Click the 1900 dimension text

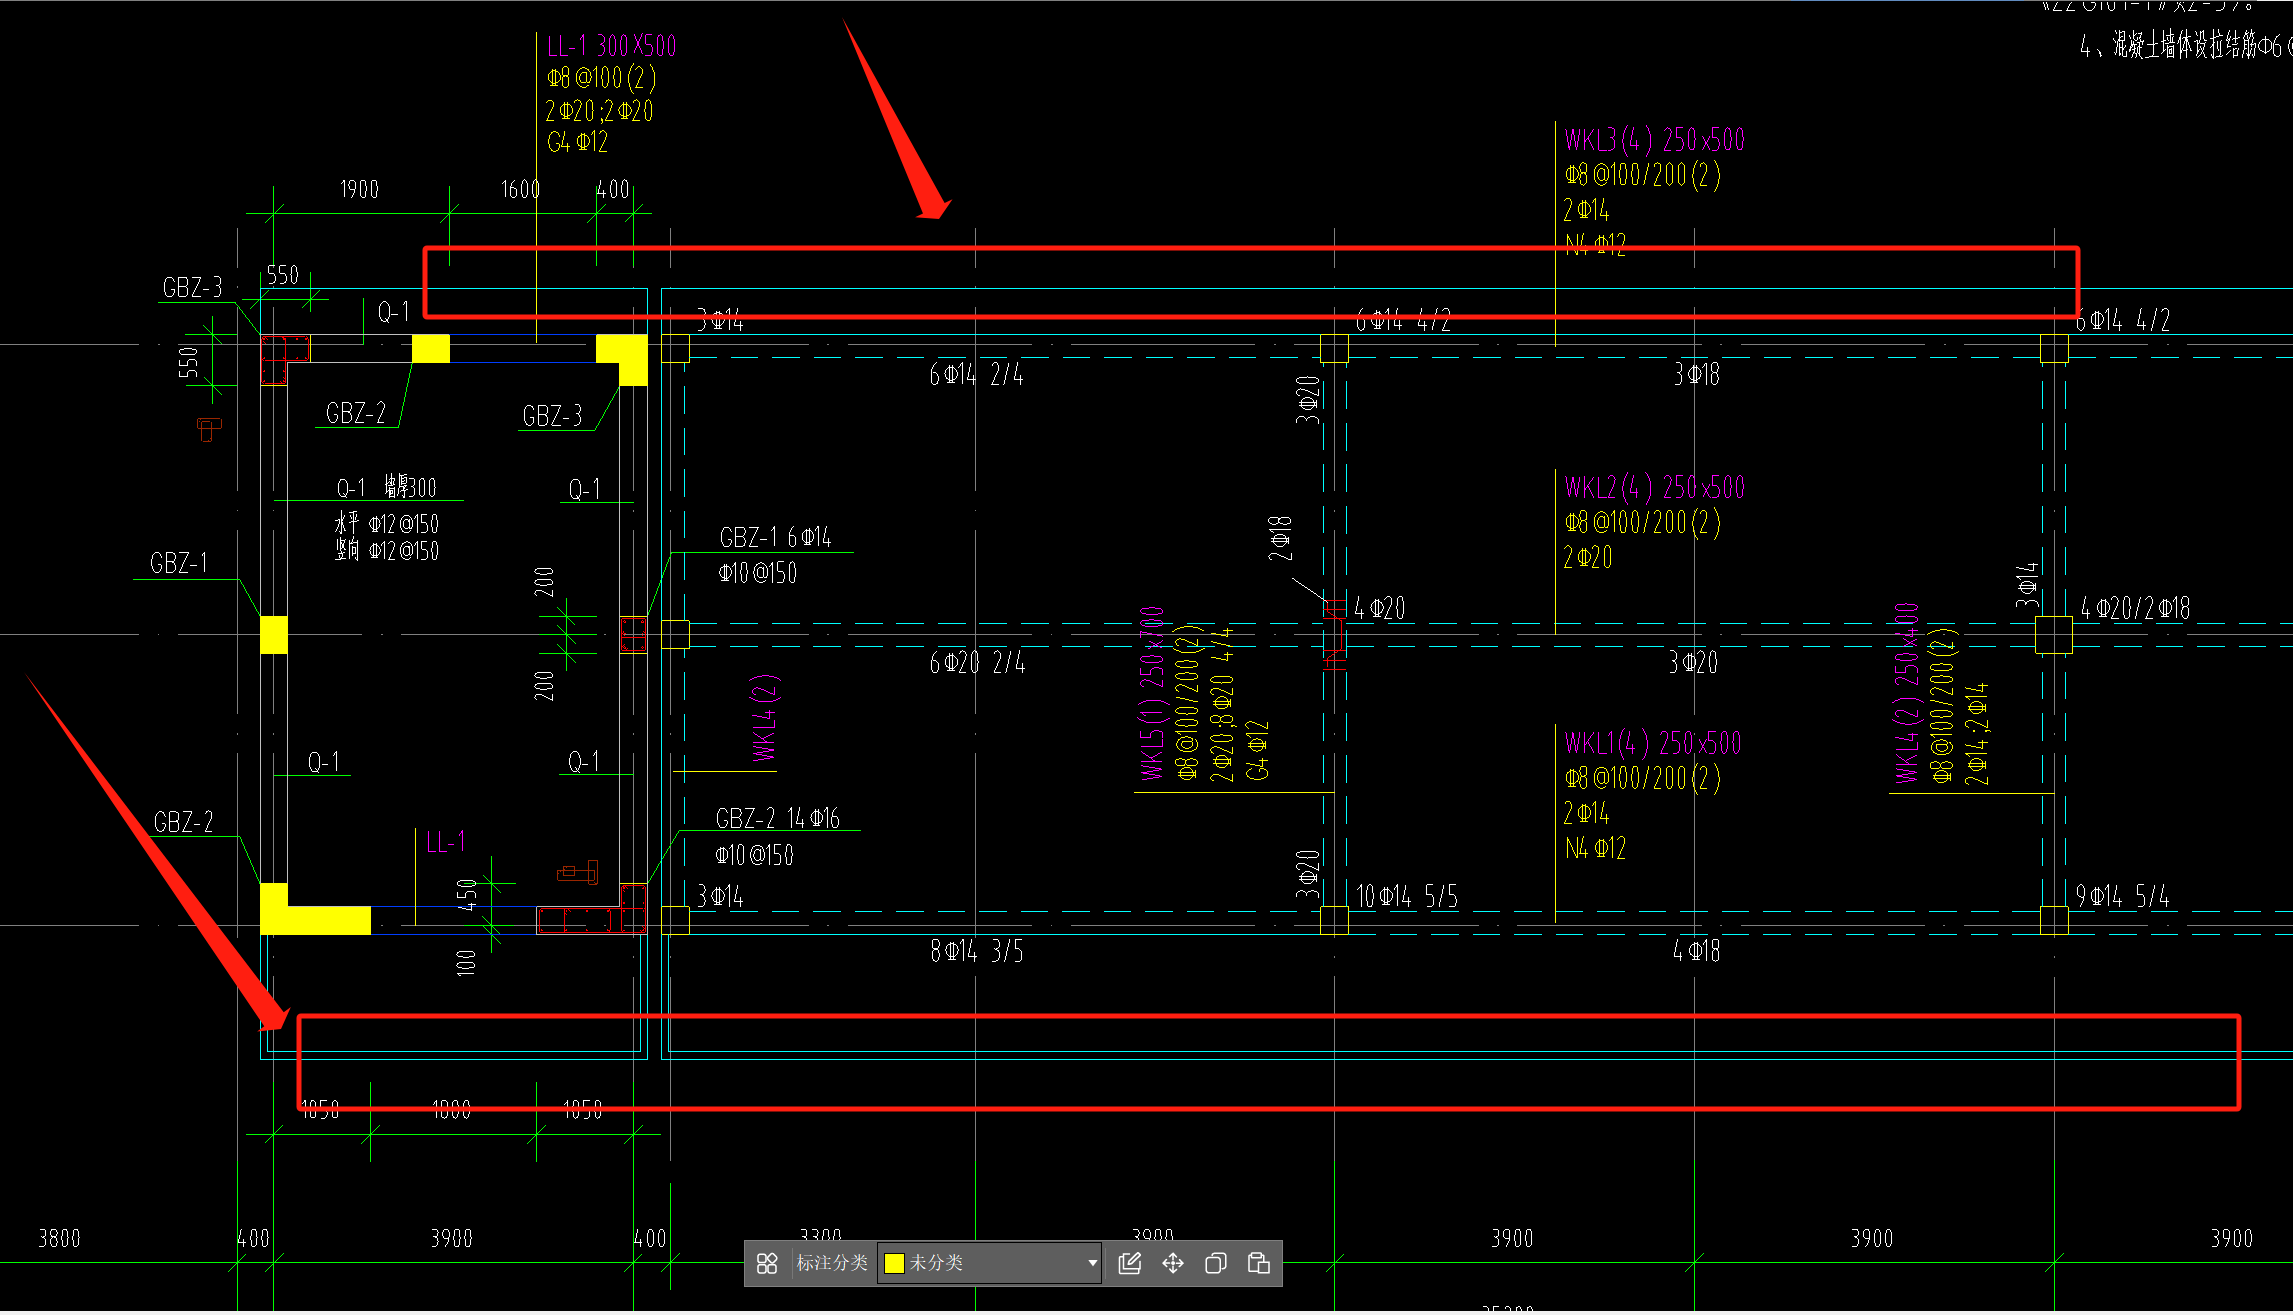pyautogui.click(x=360, y=190)
